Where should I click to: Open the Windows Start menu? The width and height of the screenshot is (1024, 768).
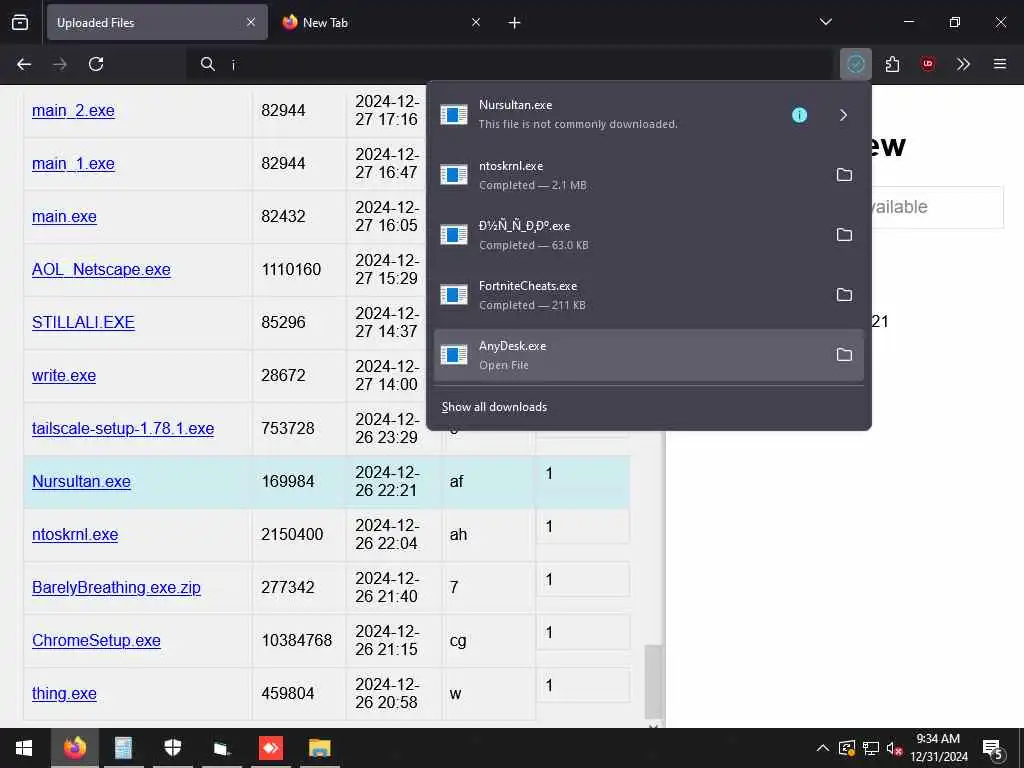point(24,748)
